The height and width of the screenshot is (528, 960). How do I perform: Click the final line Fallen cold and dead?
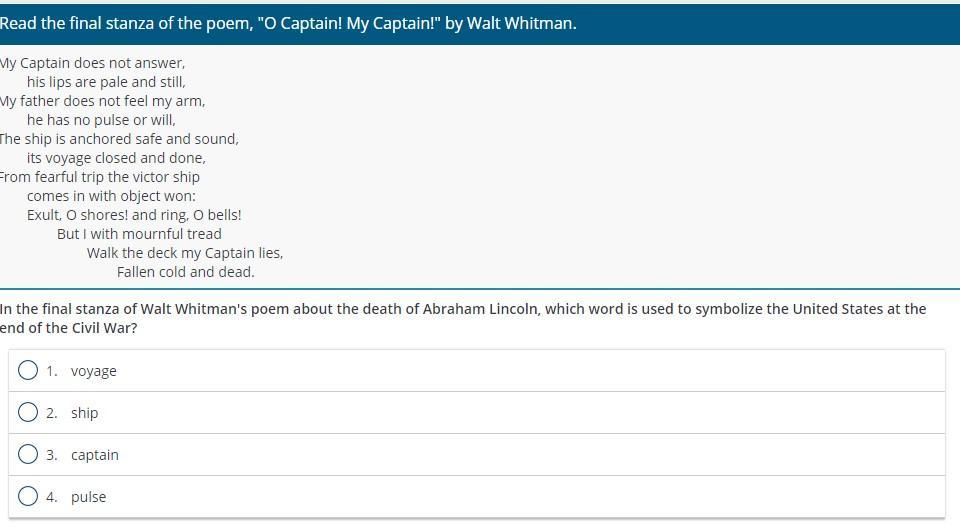point(185,272)
